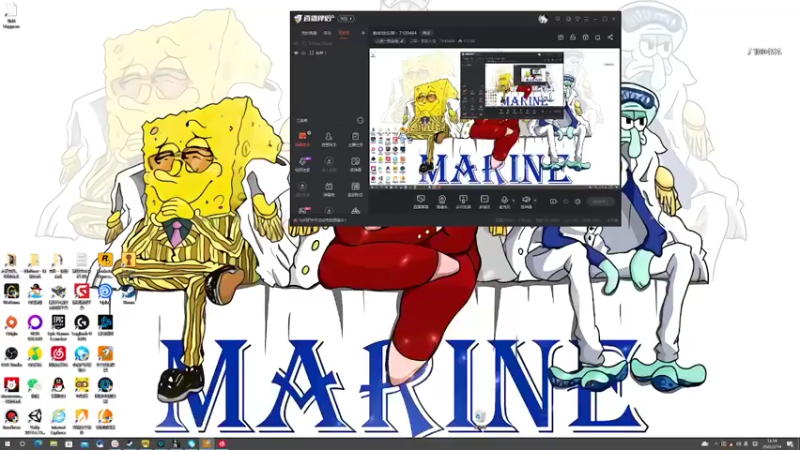
Task: Select the phone mirroring source in streaming toolbar
Action: (463, 202)
